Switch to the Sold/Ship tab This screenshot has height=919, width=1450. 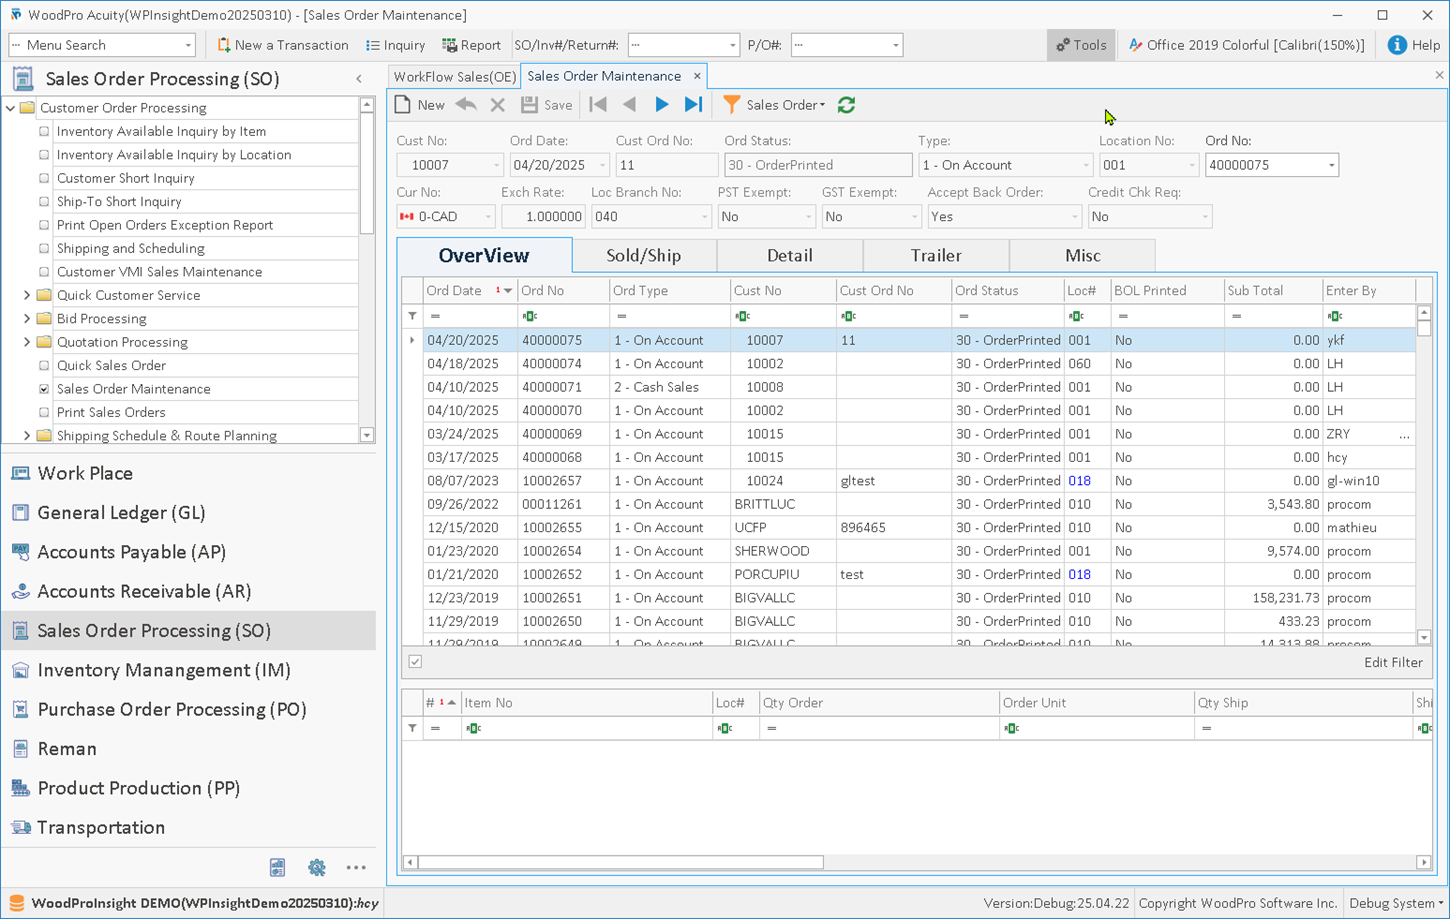643,256
